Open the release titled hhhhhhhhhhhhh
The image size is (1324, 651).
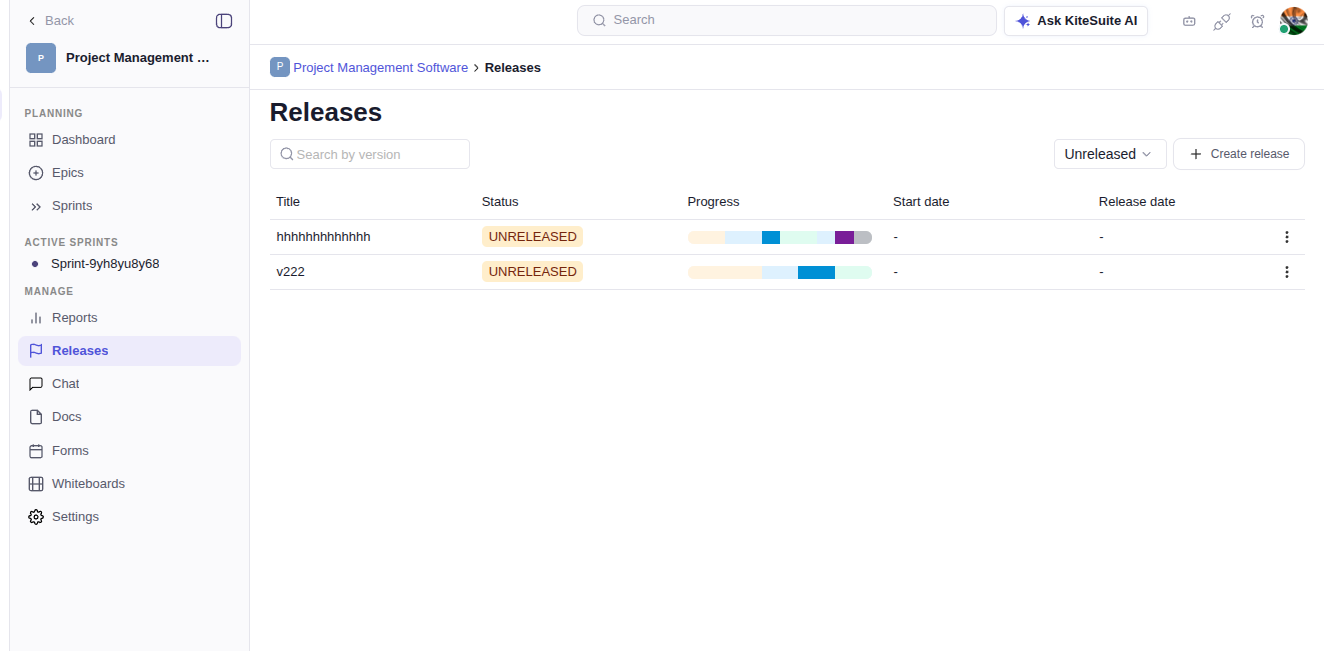pyautogui.click(x=323, y=237)
